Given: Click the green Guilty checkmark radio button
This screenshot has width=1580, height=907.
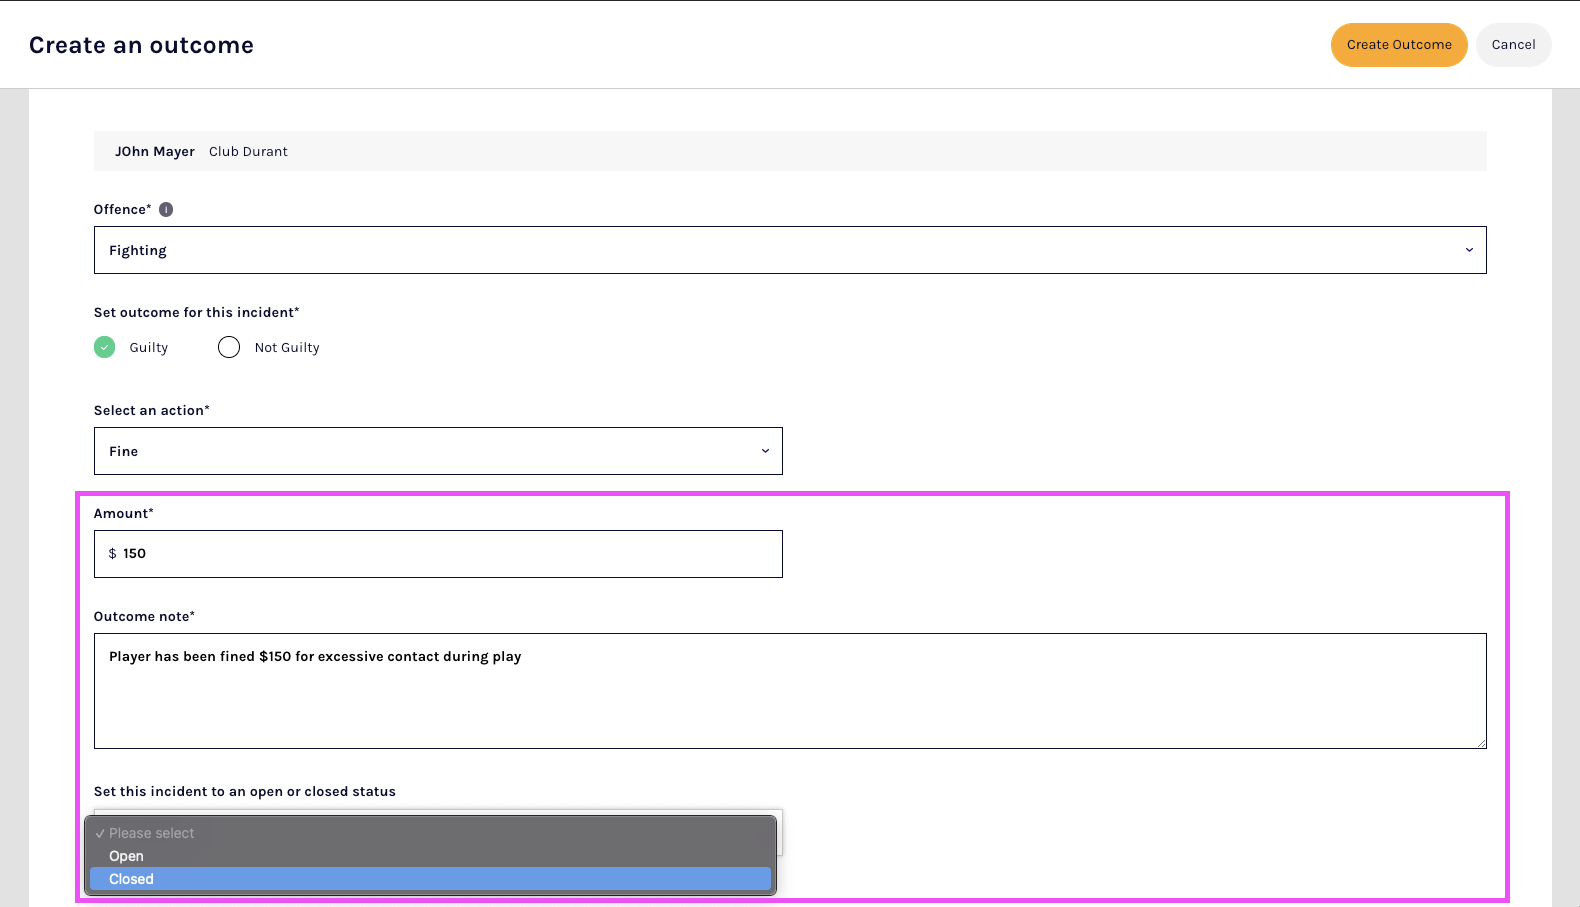Looking at the screenshot, I should 105,347.
